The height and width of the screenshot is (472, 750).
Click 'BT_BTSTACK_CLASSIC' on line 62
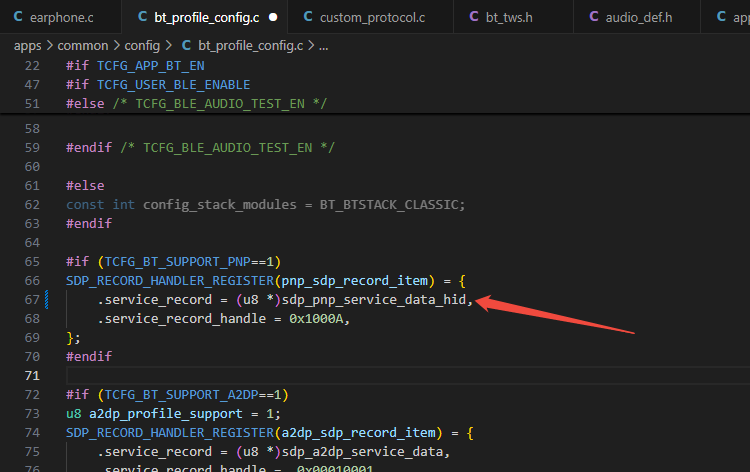click(389, 205)
